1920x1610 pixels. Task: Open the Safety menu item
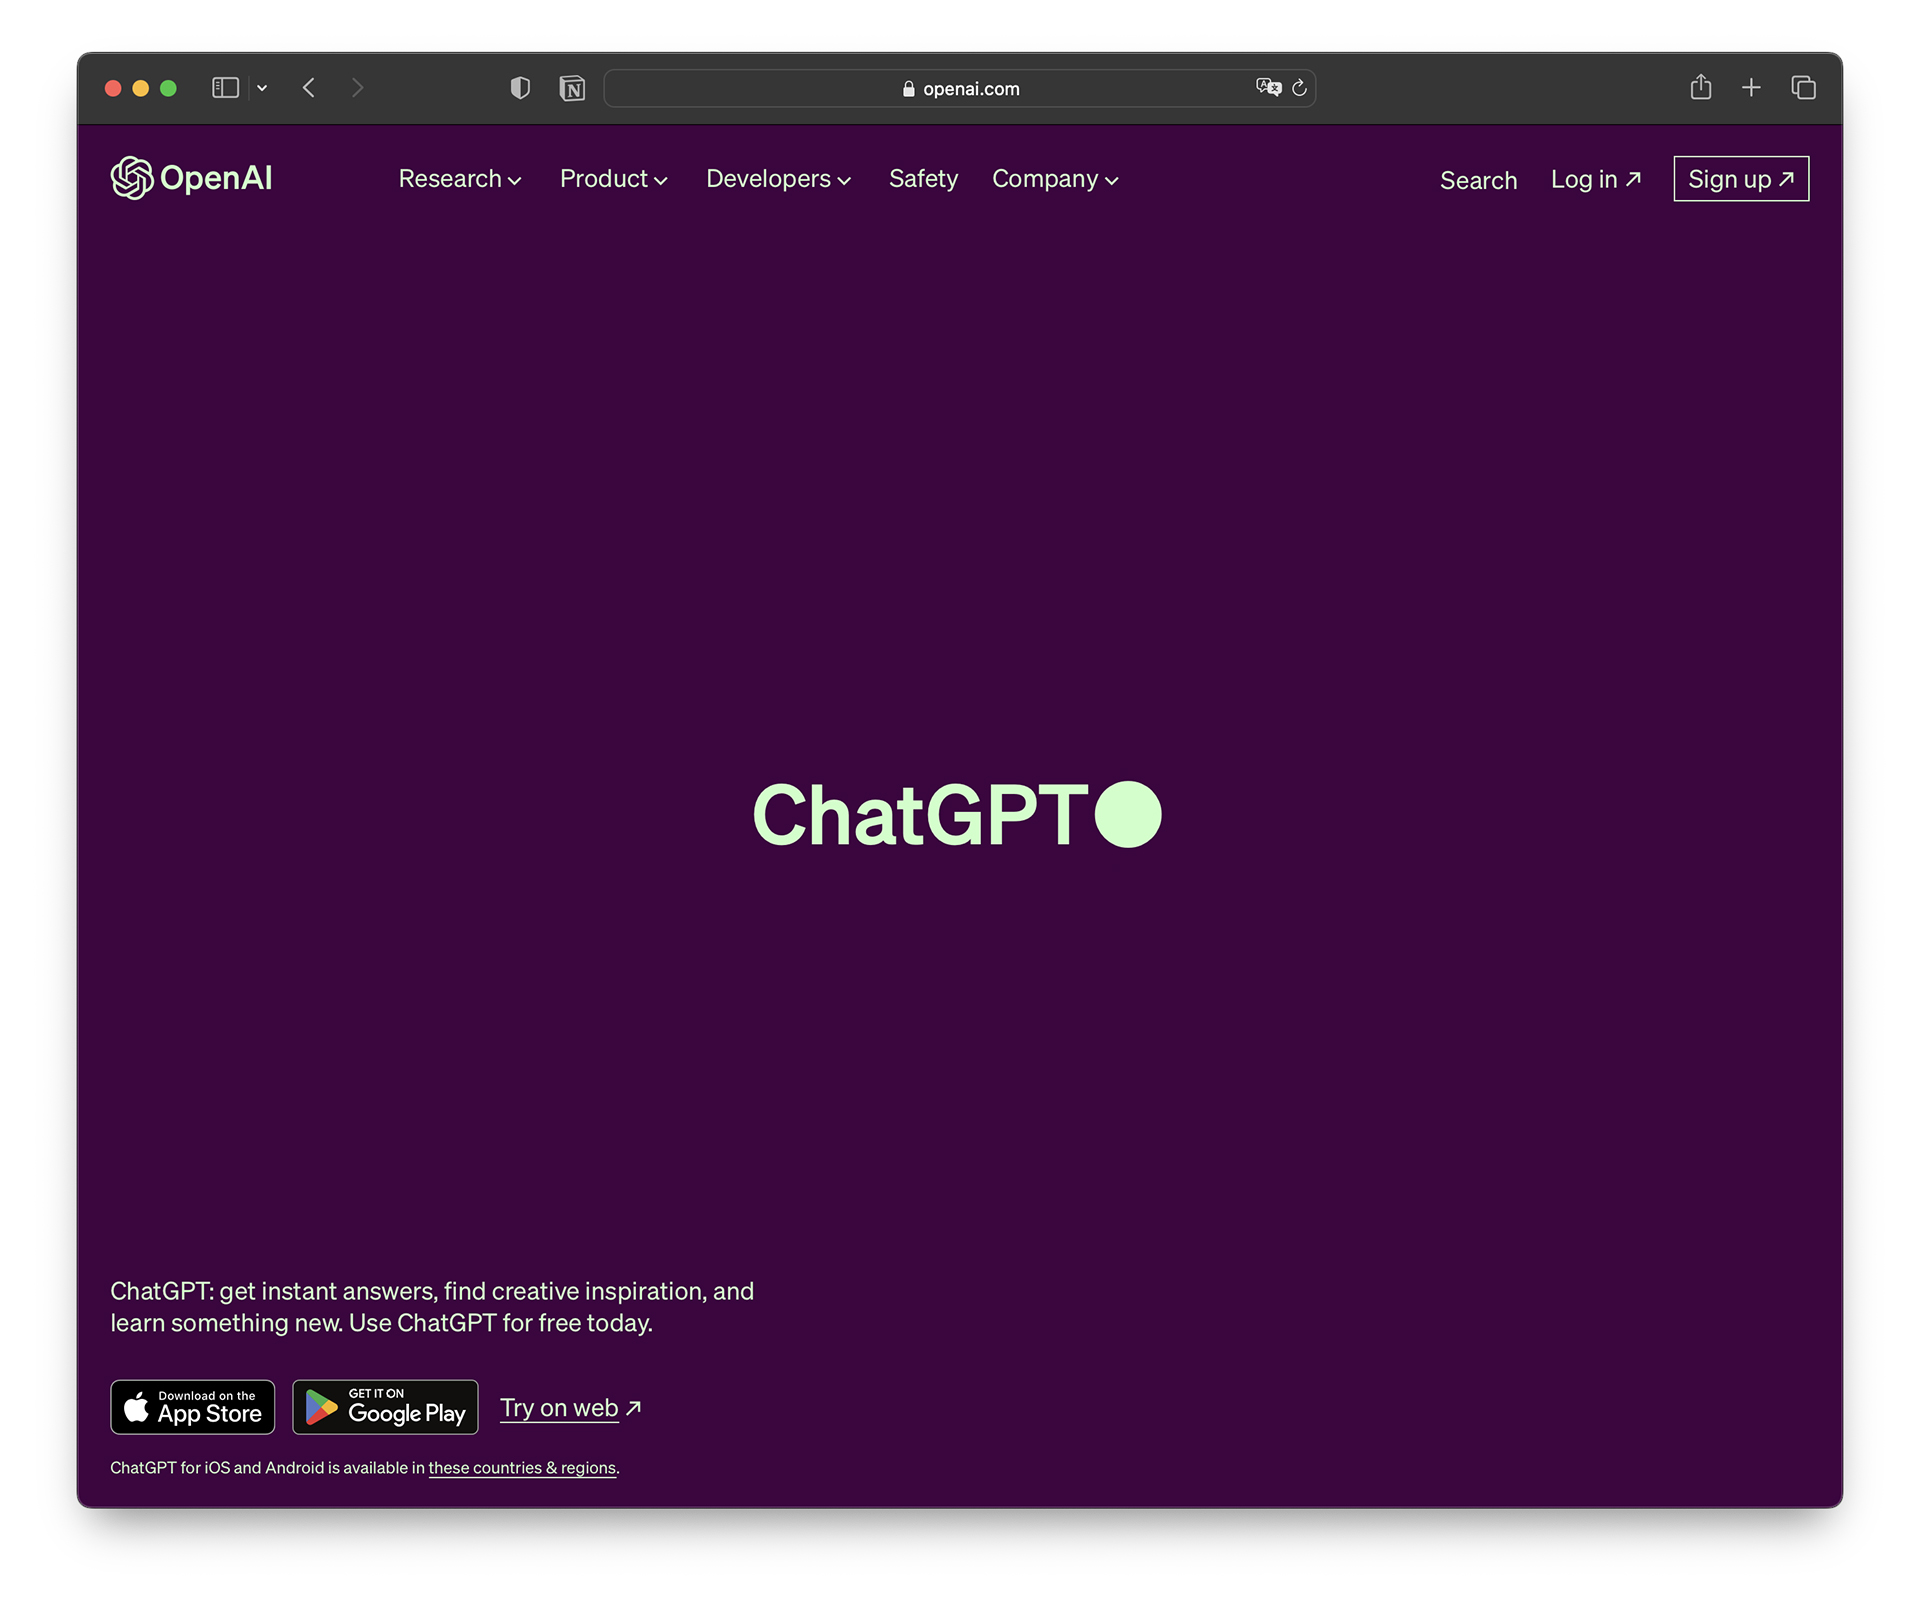[x=923, y=179]
